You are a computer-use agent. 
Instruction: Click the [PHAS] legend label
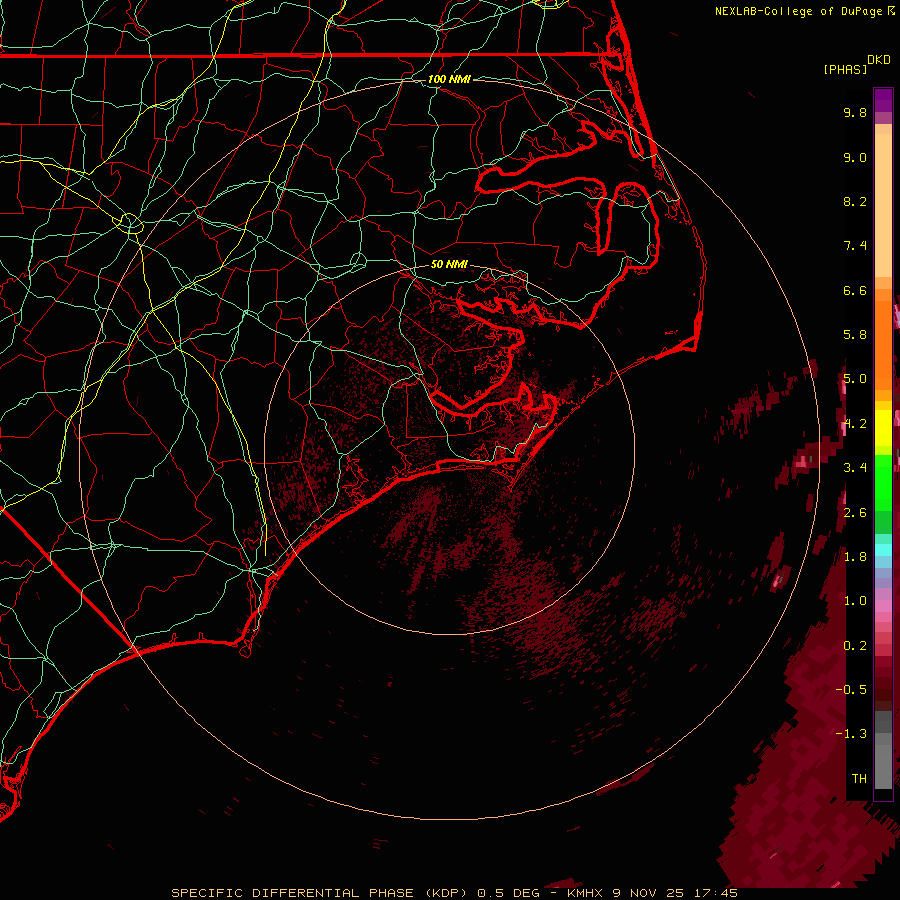(x=845, y=69)
